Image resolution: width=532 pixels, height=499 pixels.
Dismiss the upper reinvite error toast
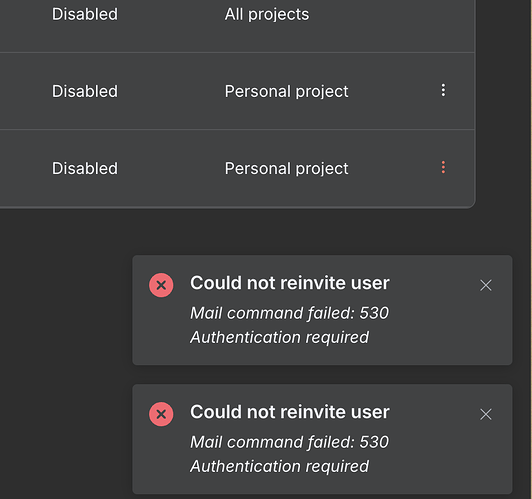point(486,285)
